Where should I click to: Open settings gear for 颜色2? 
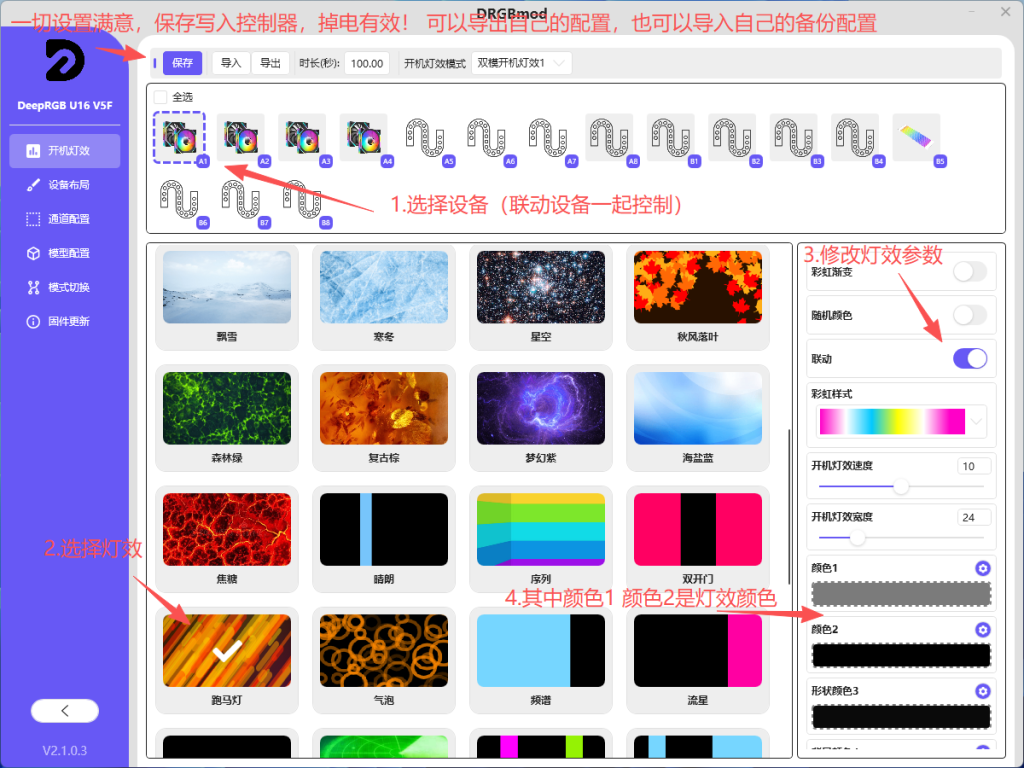coord(982,630)
